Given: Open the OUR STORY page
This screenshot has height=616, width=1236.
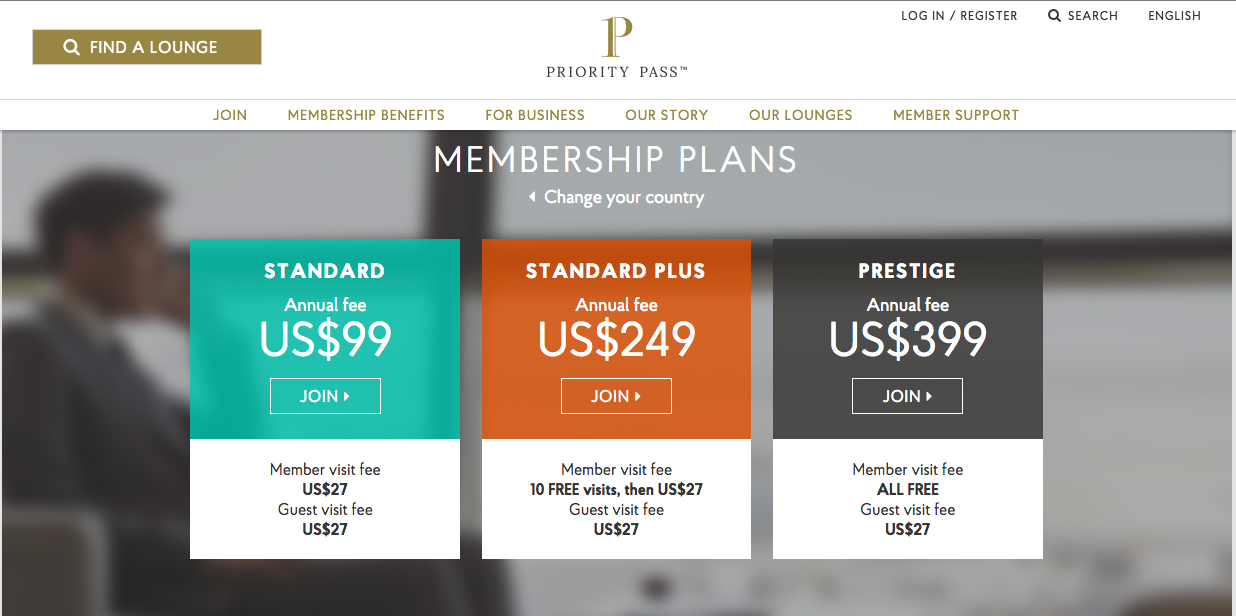Looking at the screenshot, I should click(x=666, y=114).
